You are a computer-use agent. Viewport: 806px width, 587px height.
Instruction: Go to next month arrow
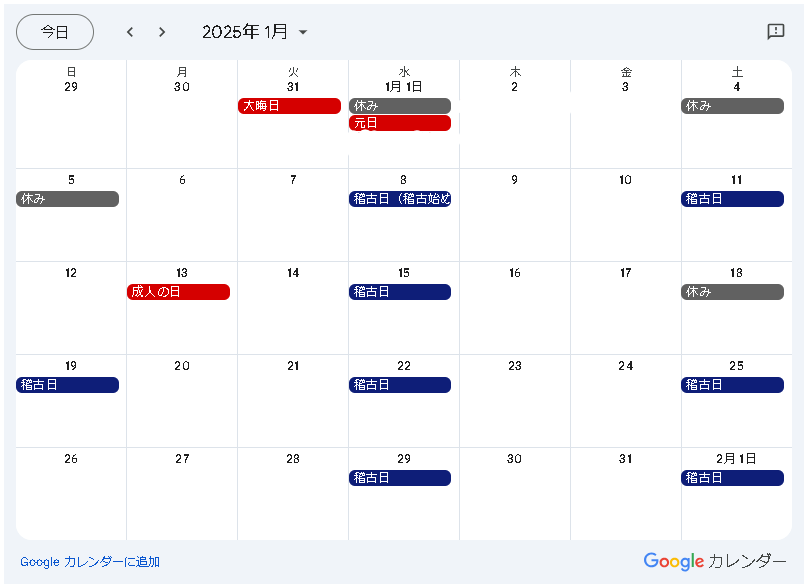162,32
